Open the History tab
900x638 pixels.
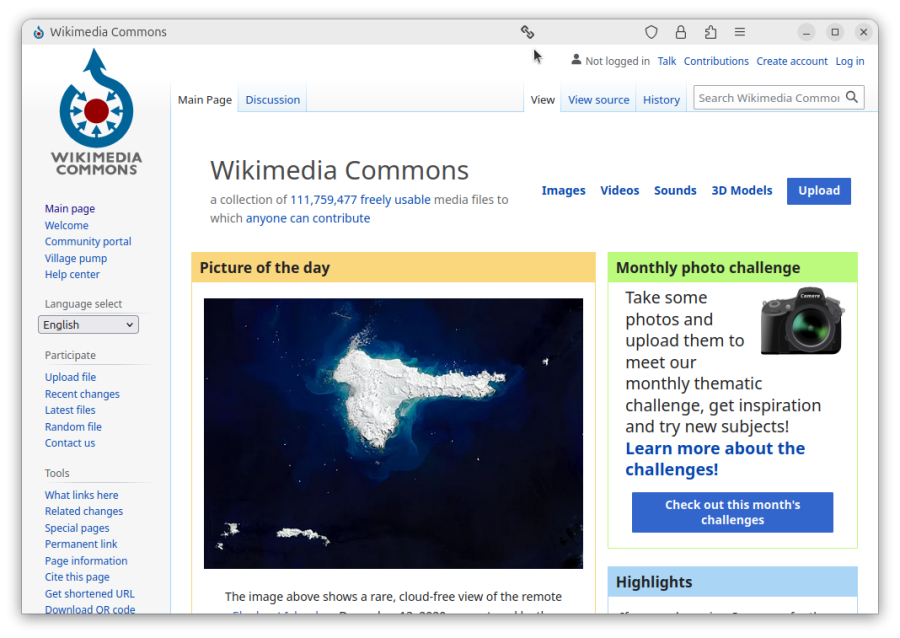tap(661, 100)
